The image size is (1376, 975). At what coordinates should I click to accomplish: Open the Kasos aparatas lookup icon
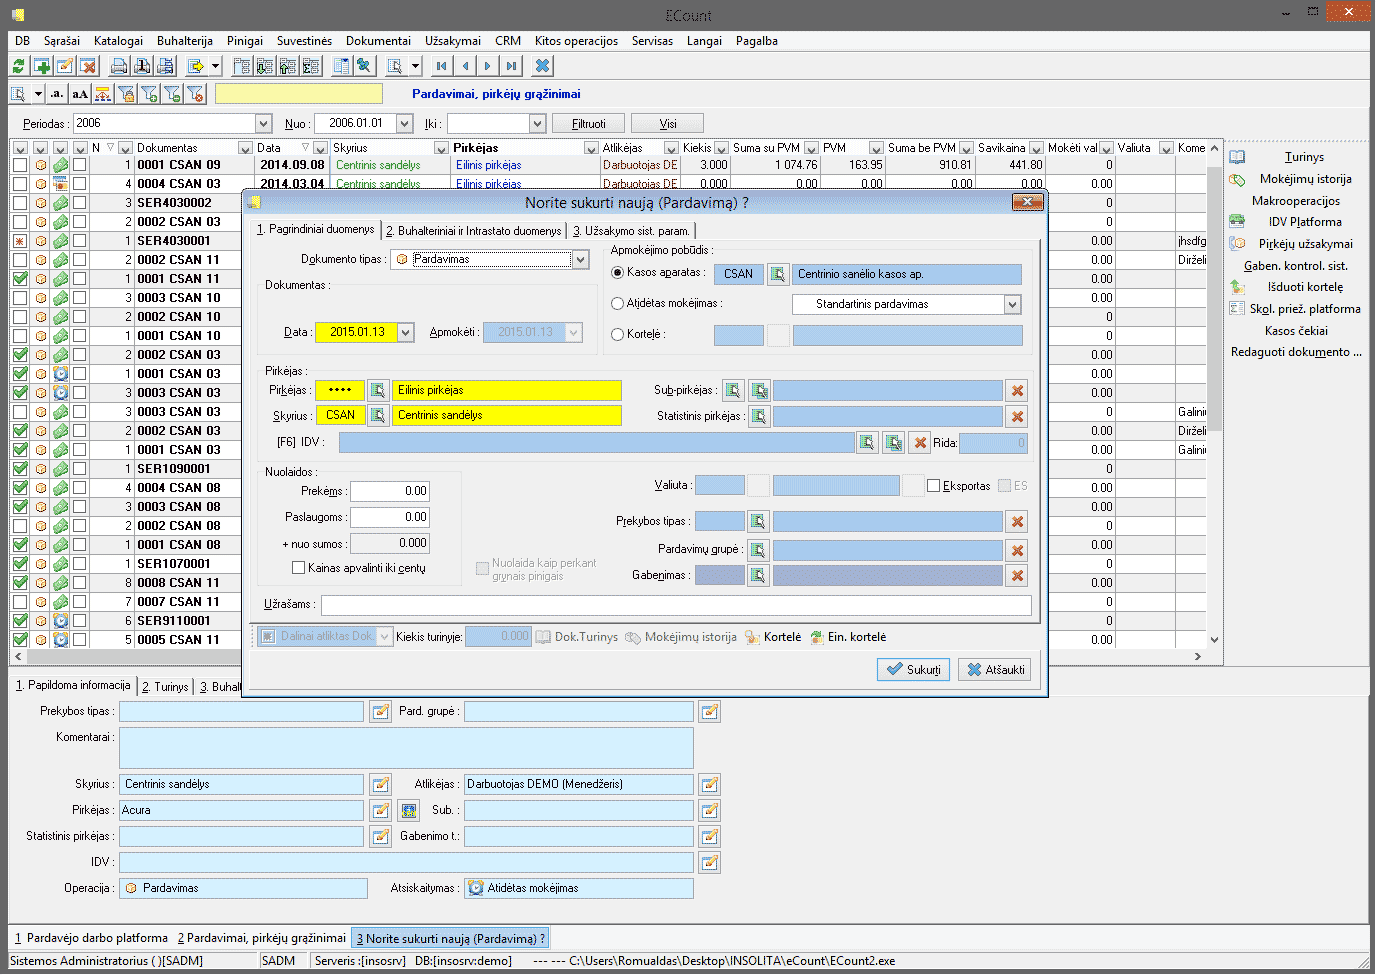(778, 274)
